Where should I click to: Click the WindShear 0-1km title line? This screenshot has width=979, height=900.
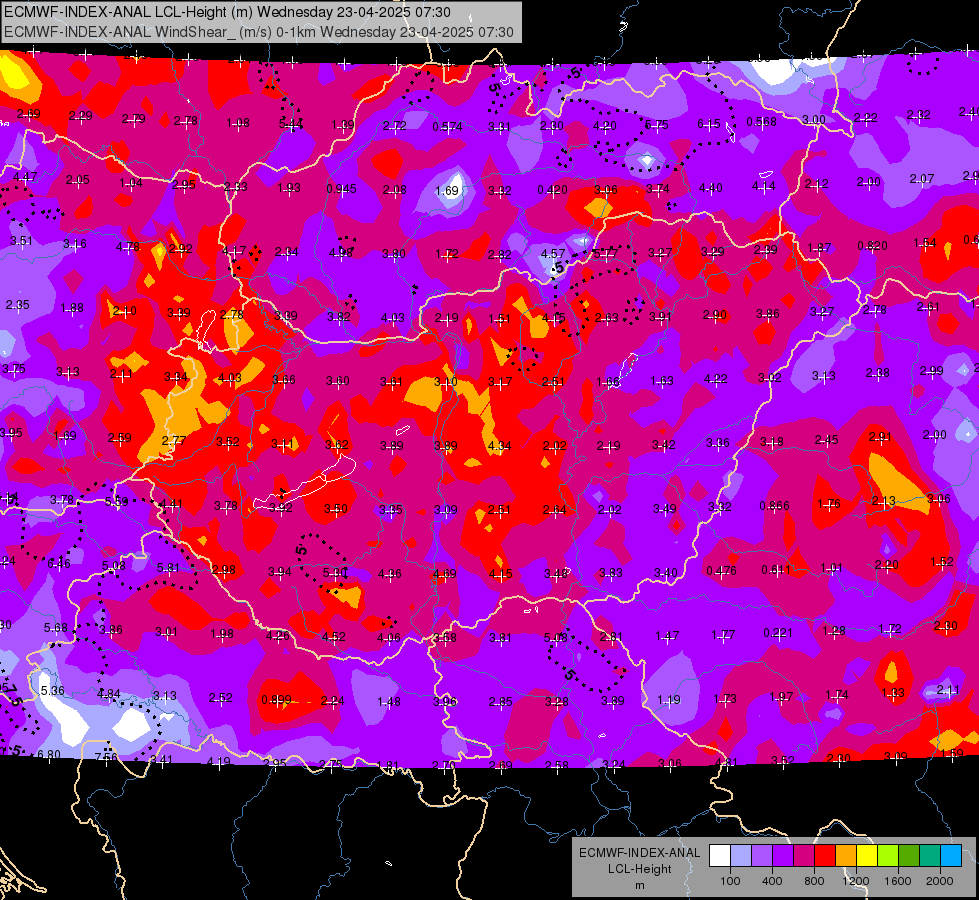(259, 32)
